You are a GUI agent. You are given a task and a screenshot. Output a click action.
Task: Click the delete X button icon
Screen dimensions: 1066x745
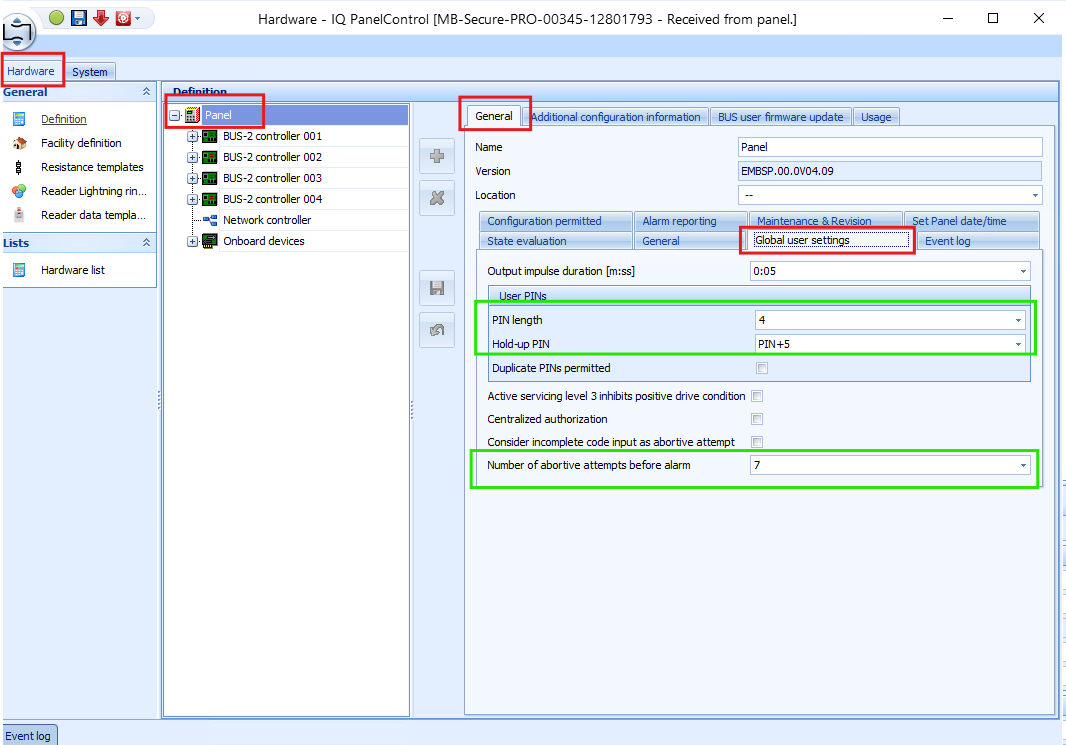point(437,198)
